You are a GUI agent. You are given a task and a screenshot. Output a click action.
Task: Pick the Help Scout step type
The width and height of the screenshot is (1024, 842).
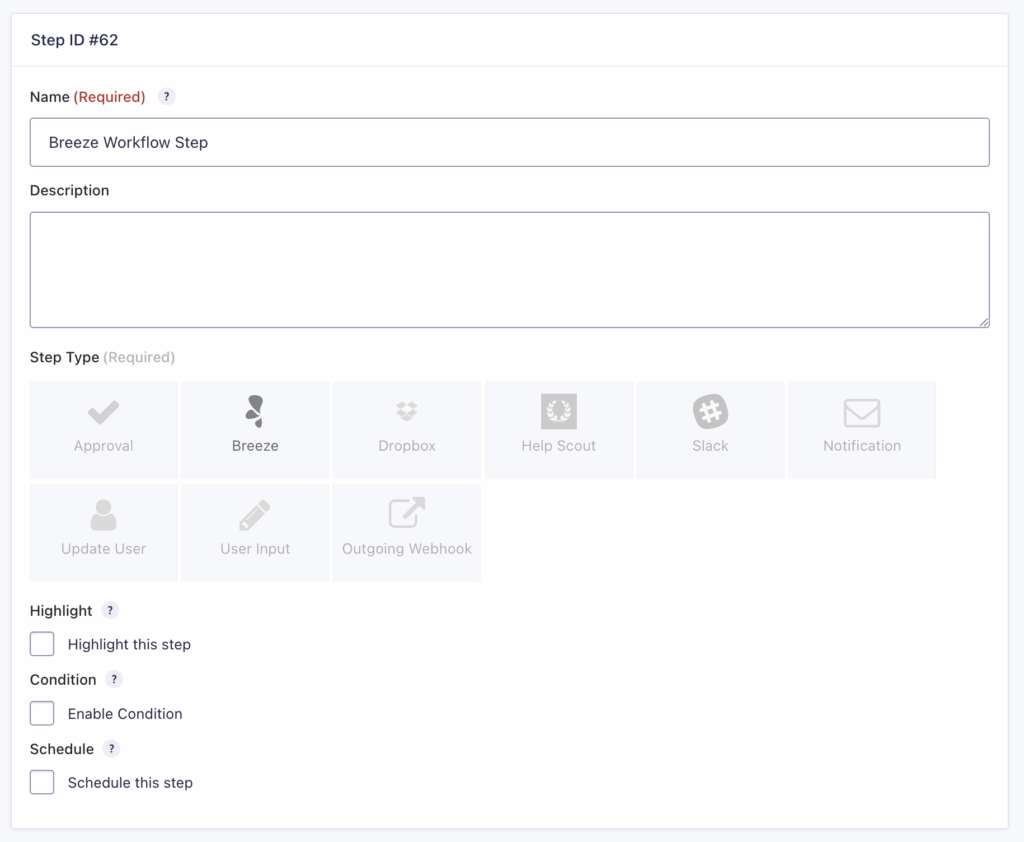558,429
